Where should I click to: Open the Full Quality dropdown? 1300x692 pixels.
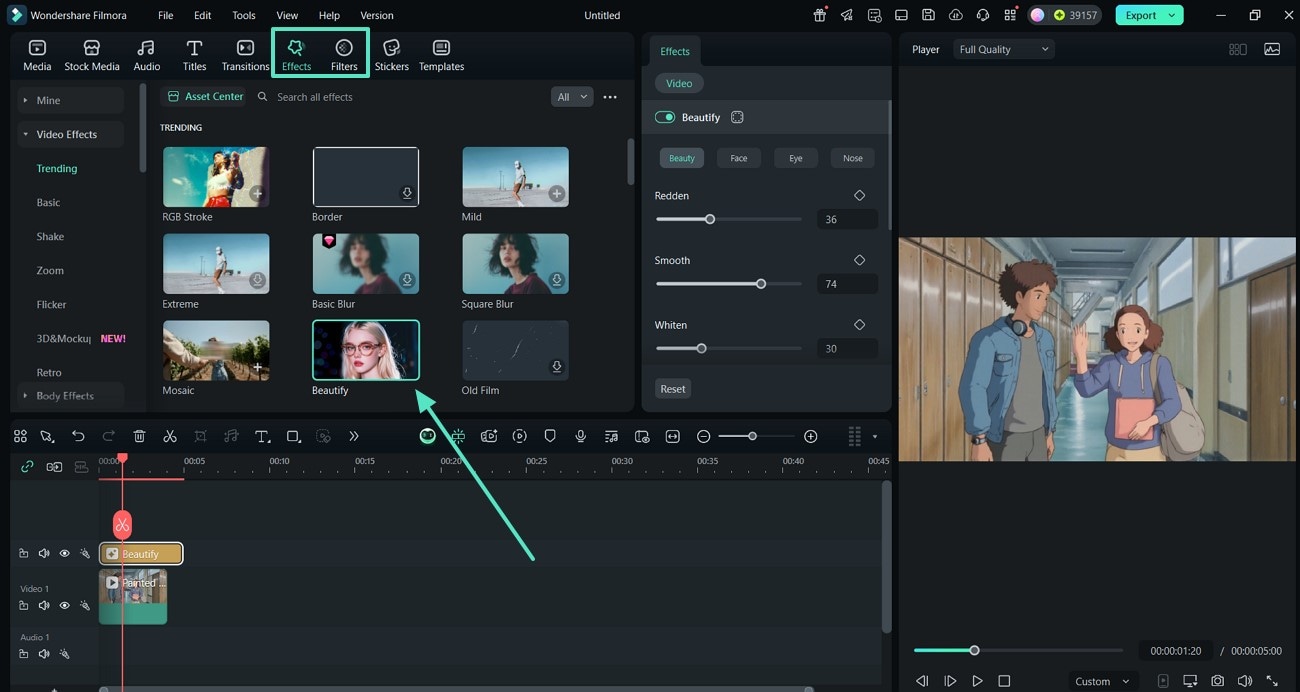[1004, 49]
